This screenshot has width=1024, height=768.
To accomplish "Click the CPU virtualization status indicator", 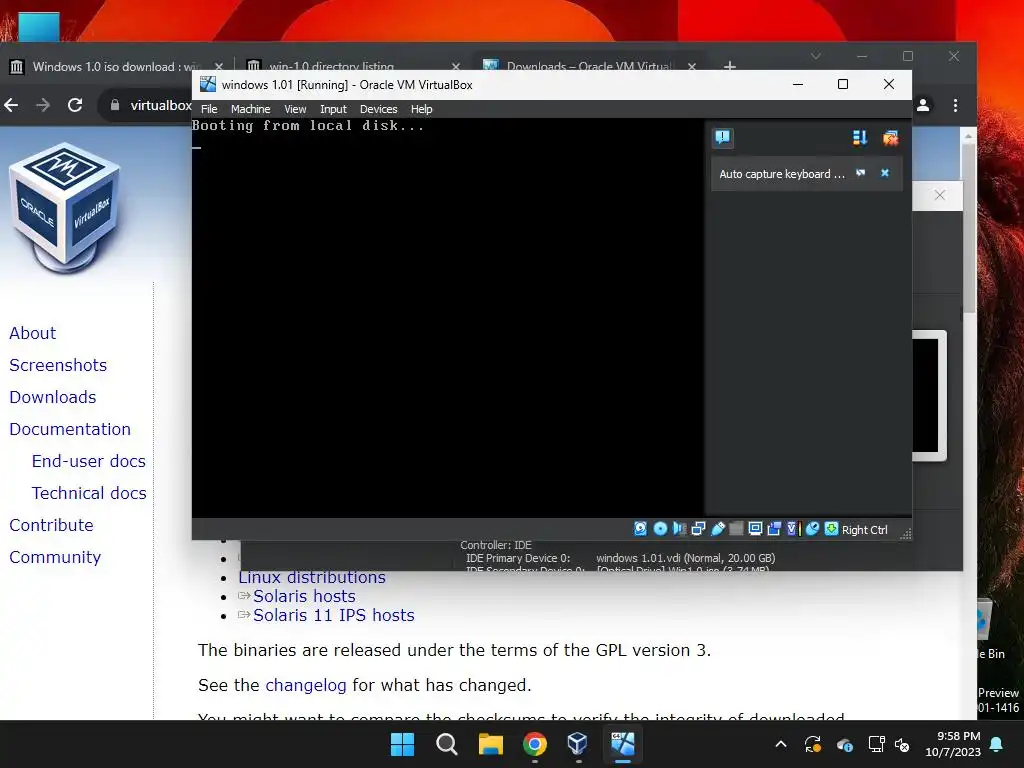I will coord(793,529).
